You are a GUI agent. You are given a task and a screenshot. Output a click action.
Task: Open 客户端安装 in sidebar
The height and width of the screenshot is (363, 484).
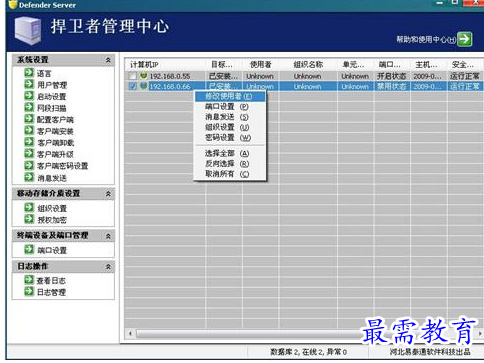click(x=55, y=131)
